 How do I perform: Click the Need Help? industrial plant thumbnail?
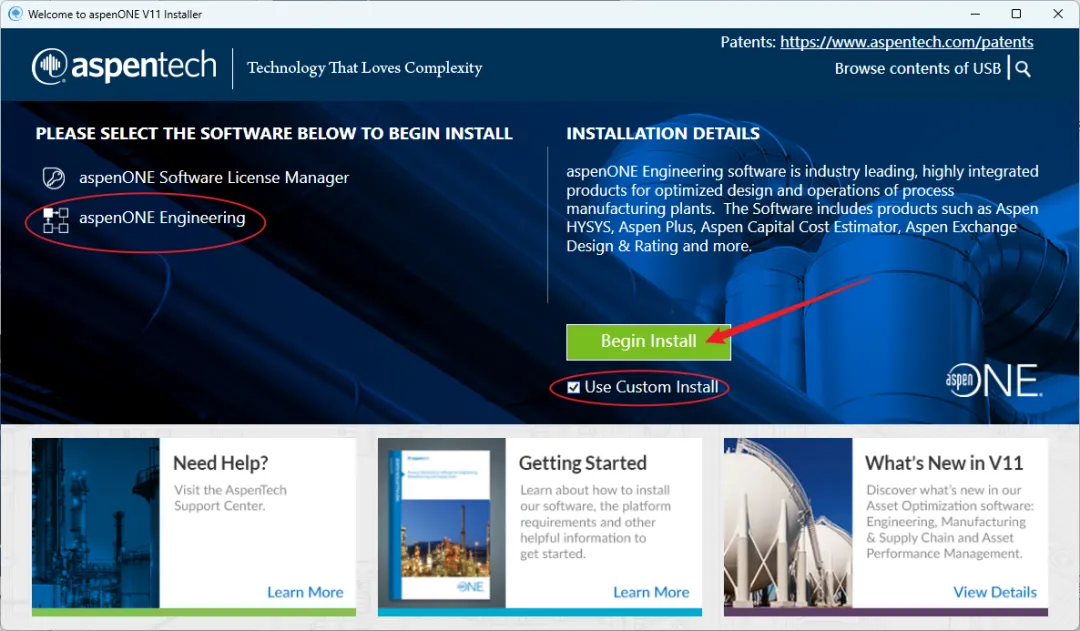click(96, 523)
